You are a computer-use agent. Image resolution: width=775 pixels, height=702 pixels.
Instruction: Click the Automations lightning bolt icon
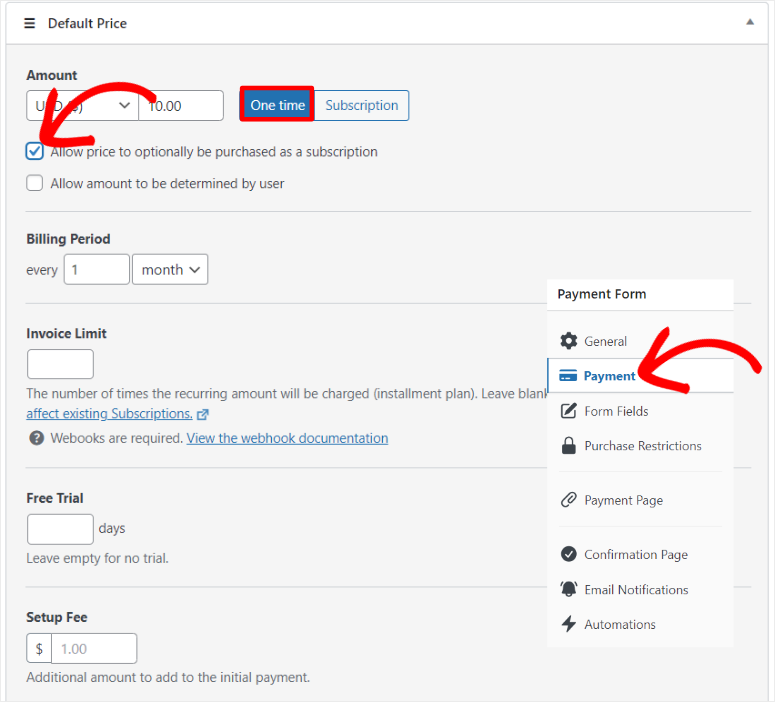(569, 624)
